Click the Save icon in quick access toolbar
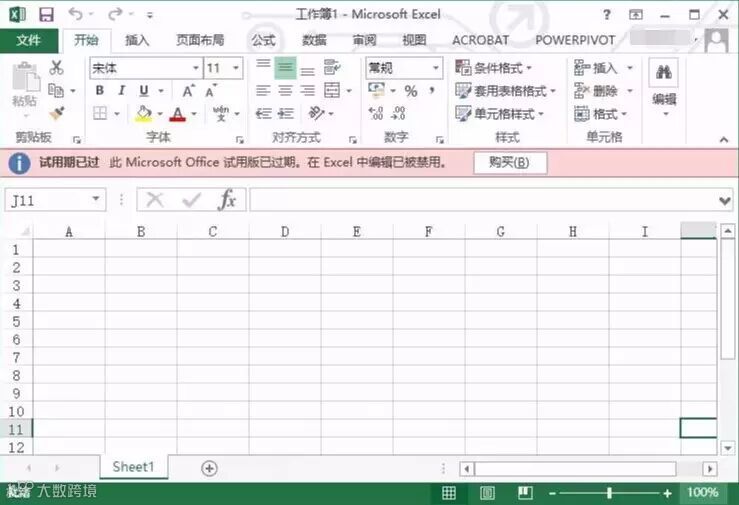This screenshot has height=505, width=739. point(46,14)
